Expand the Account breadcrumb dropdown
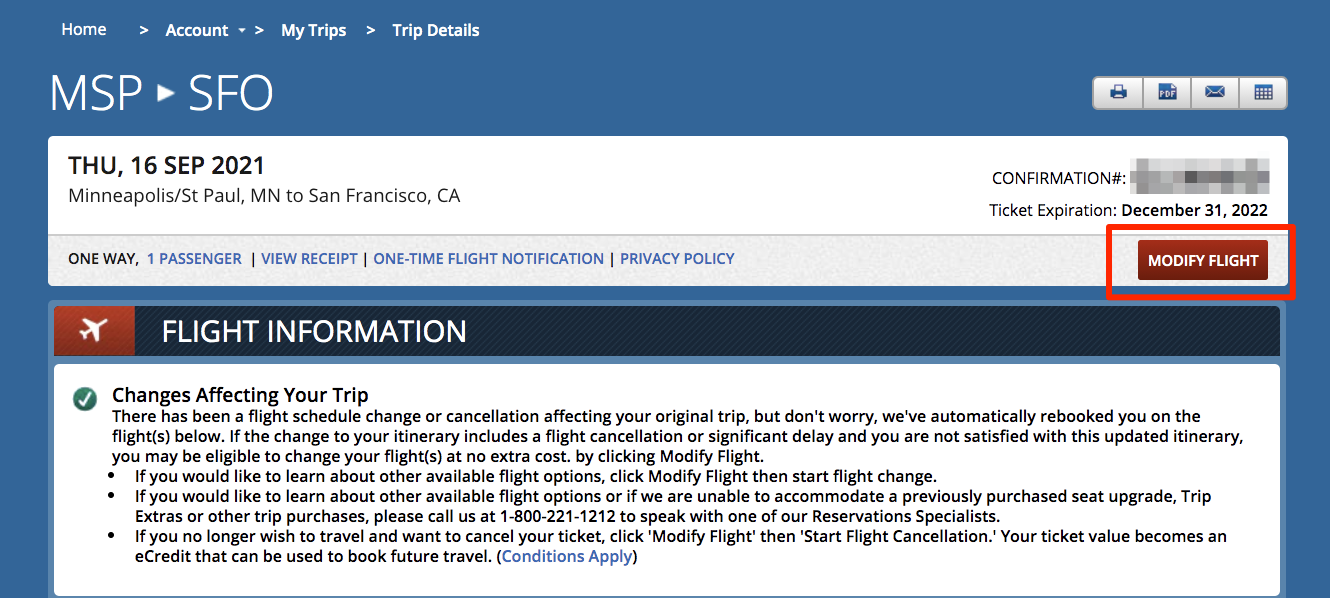Screen dimensions: 1330x598 [240, 30]
